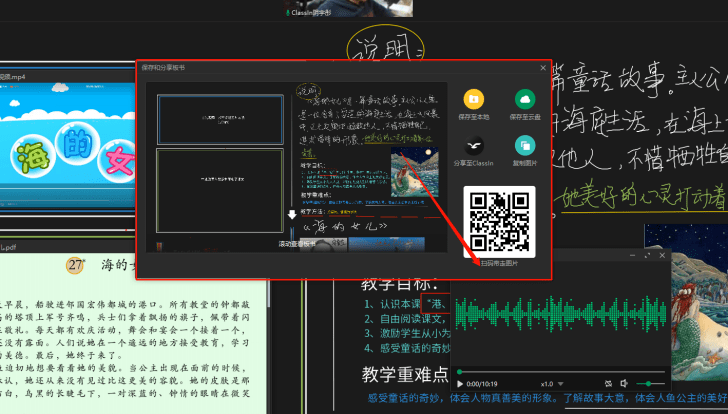Click the audio waveform display
Image resolution: width=728 pixels, height=414 pixels.
(561, 315)
